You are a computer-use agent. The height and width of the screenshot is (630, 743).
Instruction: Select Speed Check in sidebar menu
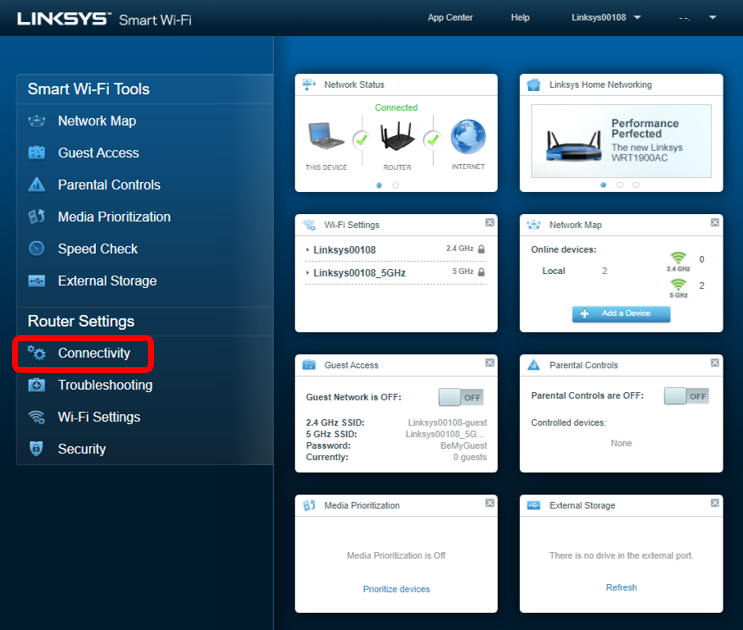[x=98, y=249]
